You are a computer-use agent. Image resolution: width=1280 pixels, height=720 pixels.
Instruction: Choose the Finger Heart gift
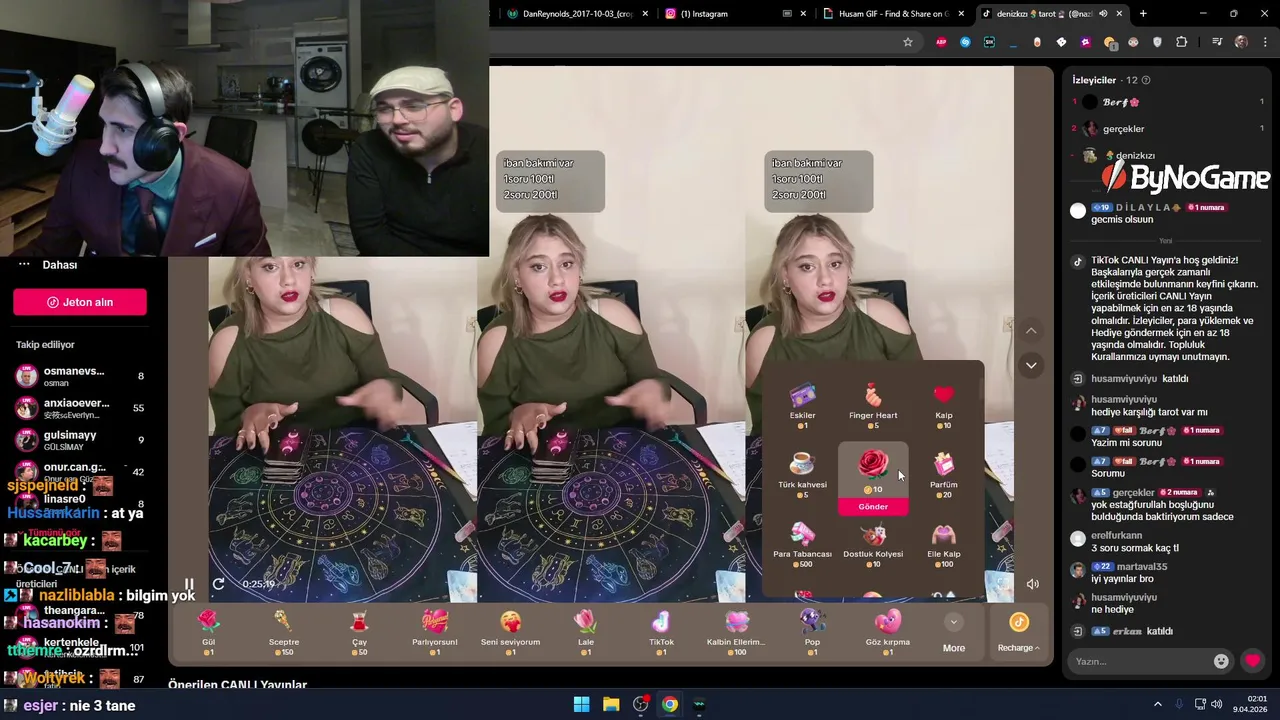coord(873,405)
